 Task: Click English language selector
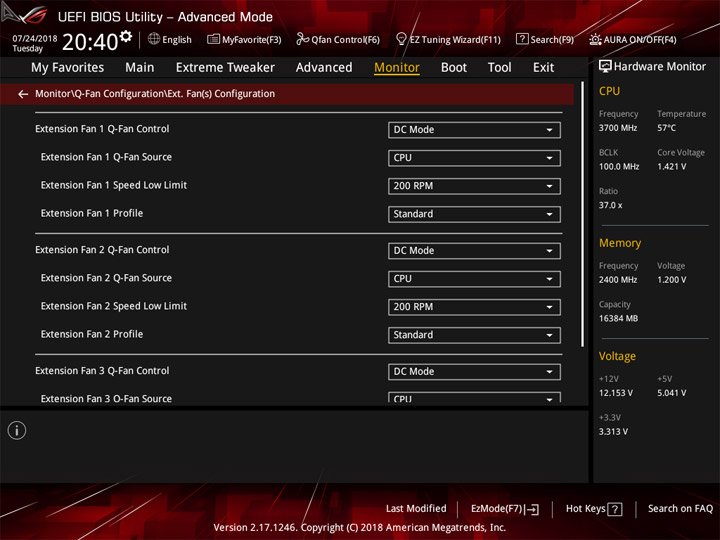pos(170,39)
